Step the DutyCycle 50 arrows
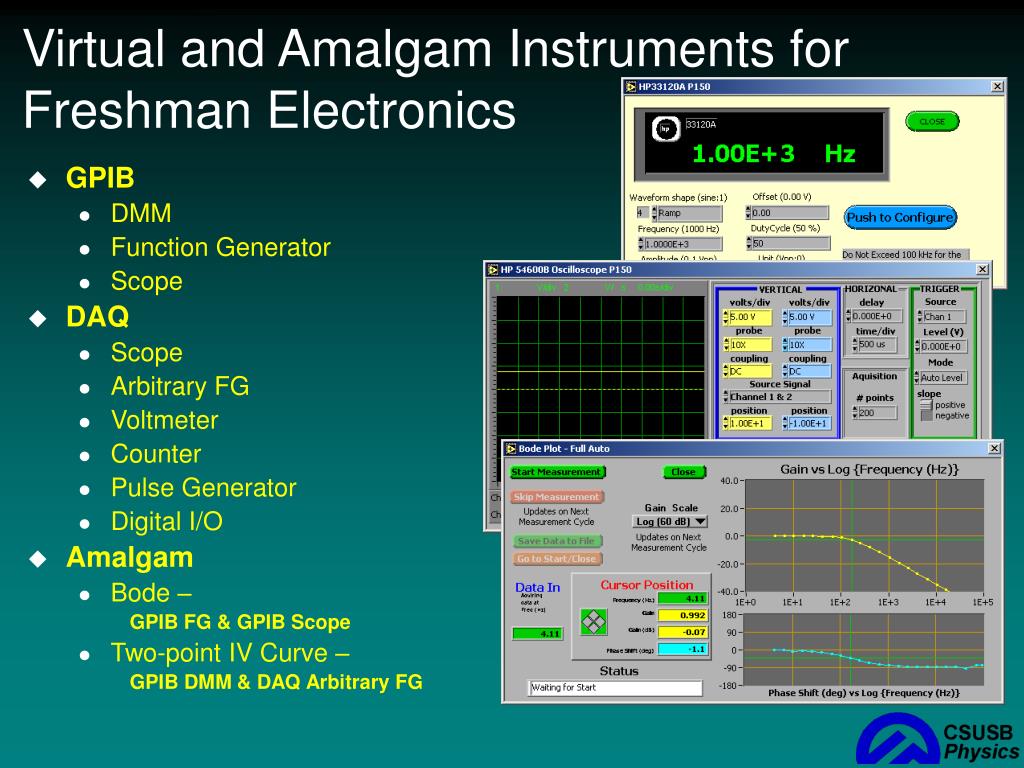 click(748, 244)
